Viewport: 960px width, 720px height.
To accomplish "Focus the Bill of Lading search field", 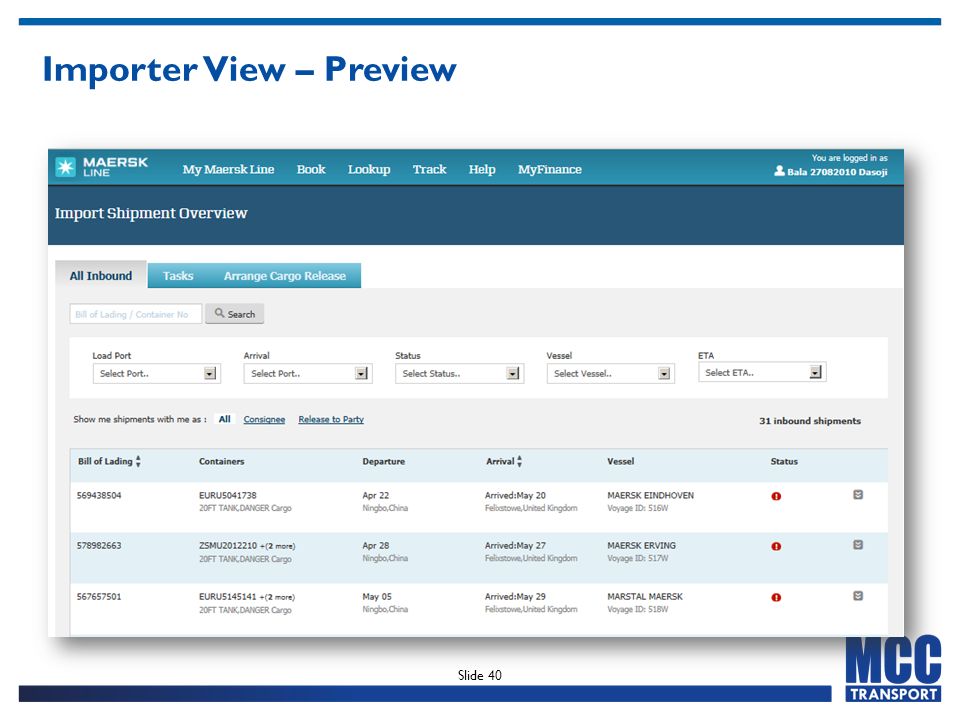I will 135,314.
